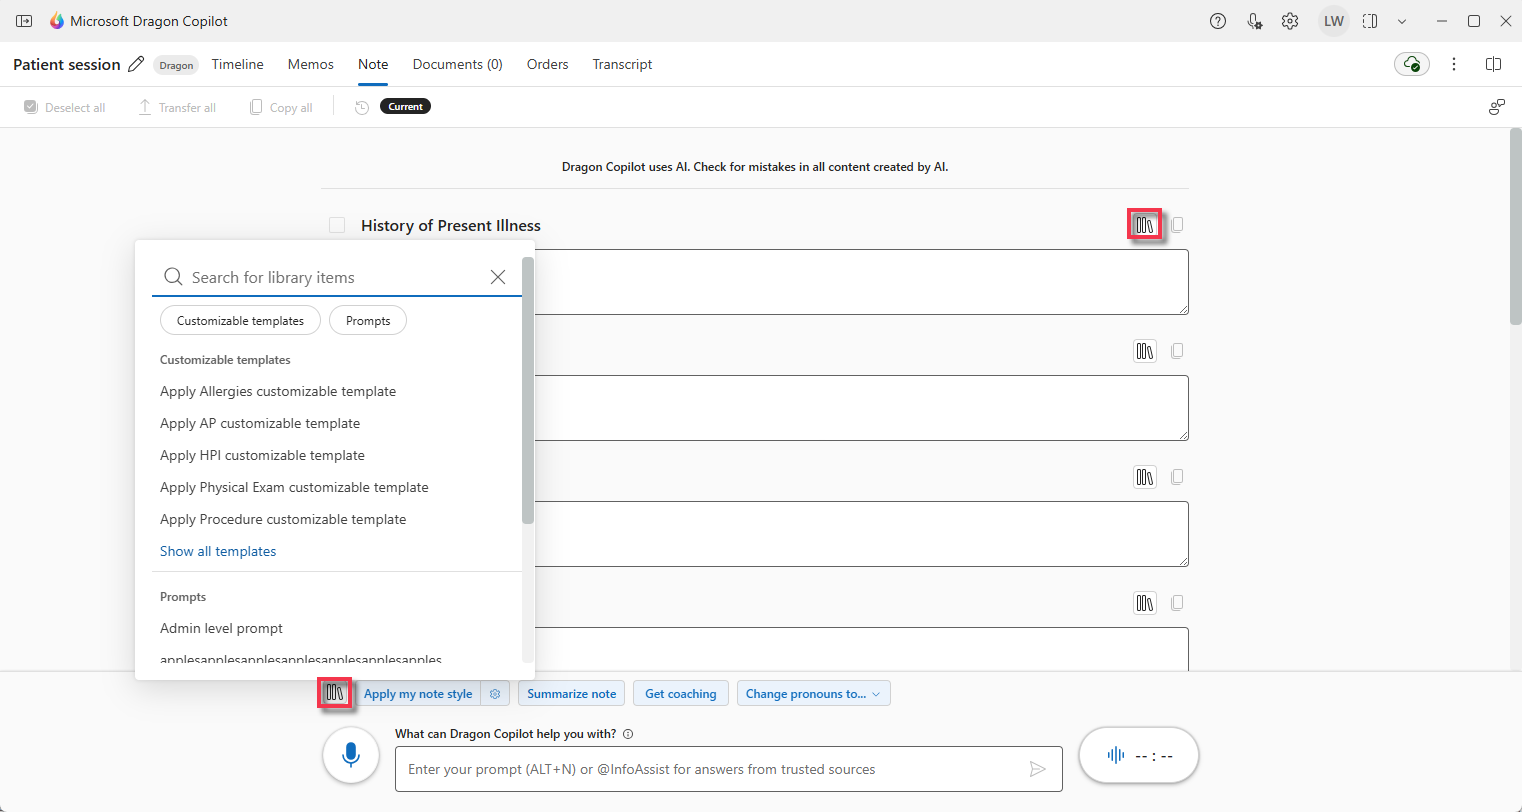Screen dimensions: 1522x812
Task: Click the Search for library items field
Action: coord(337,277)
